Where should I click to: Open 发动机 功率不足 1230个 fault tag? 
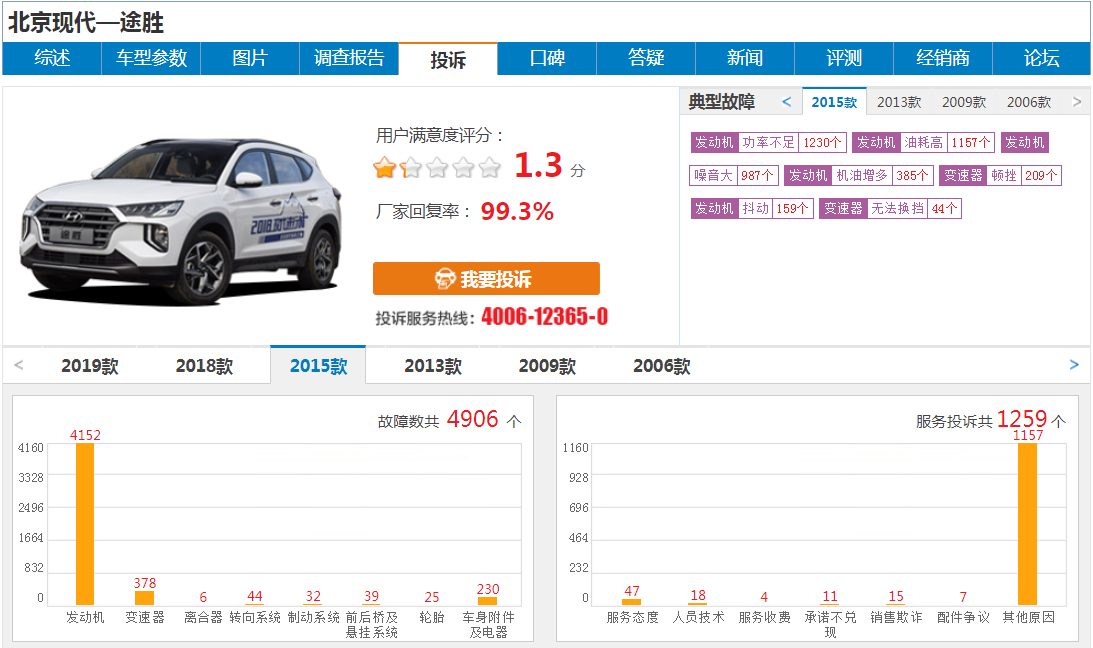point(768,143)
